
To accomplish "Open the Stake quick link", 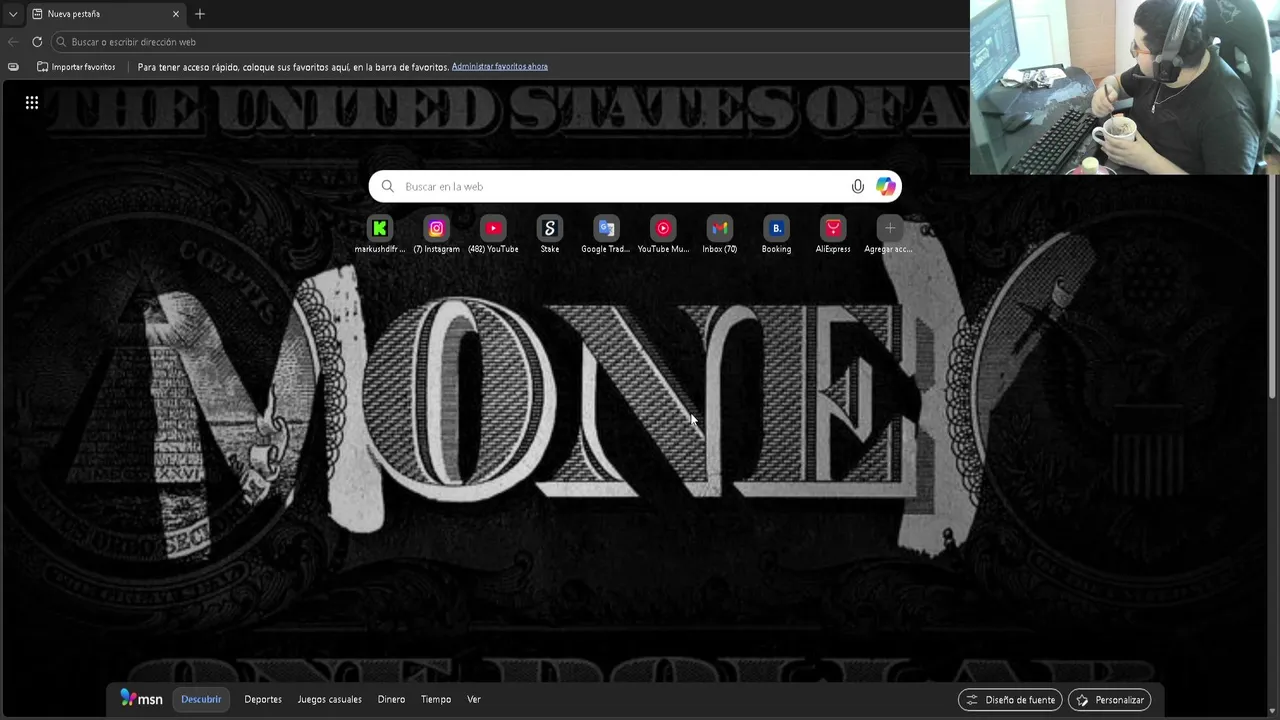I will pos(550,236).
